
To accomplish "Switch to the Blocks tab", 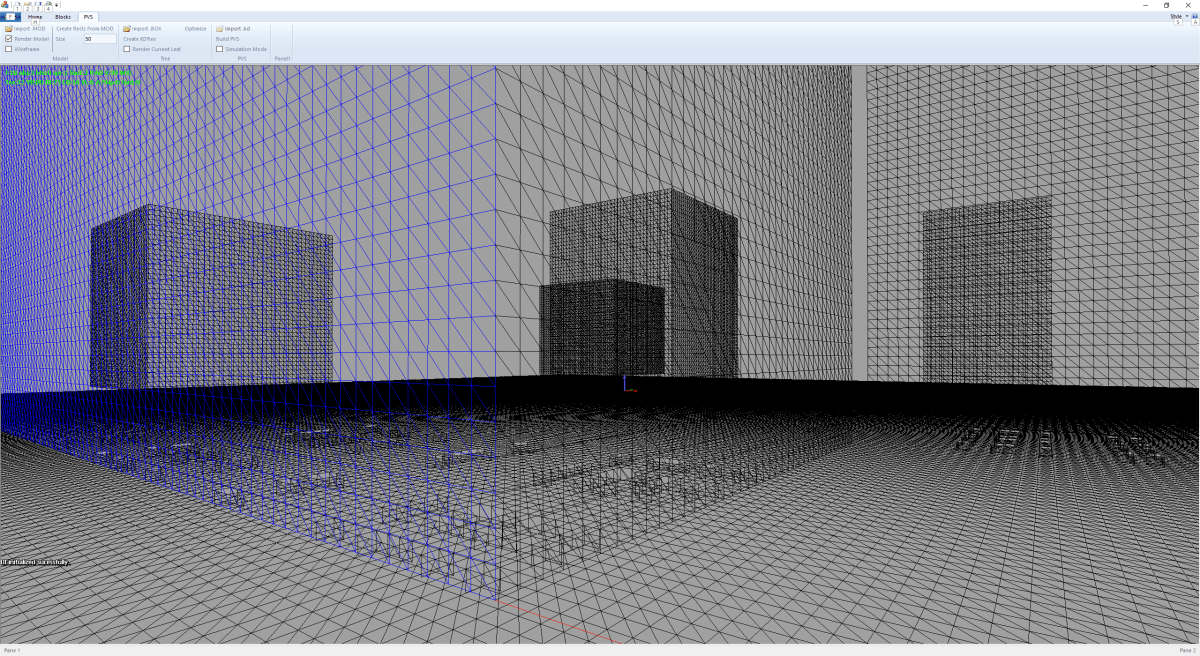I will pos(62,16).
